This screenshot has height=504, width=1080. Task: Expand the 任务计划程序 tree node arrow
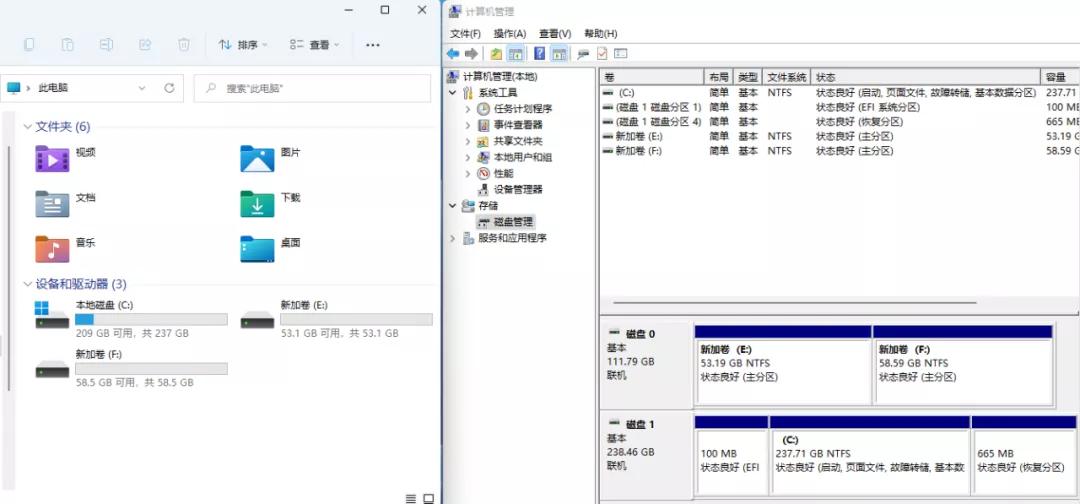coord(468,109)
